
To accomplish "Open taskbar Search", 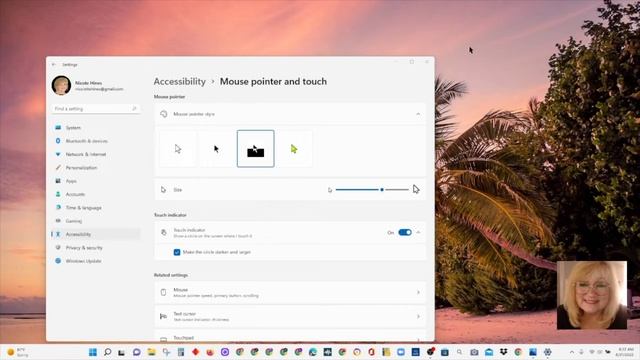I will click(x=107, y=352).
